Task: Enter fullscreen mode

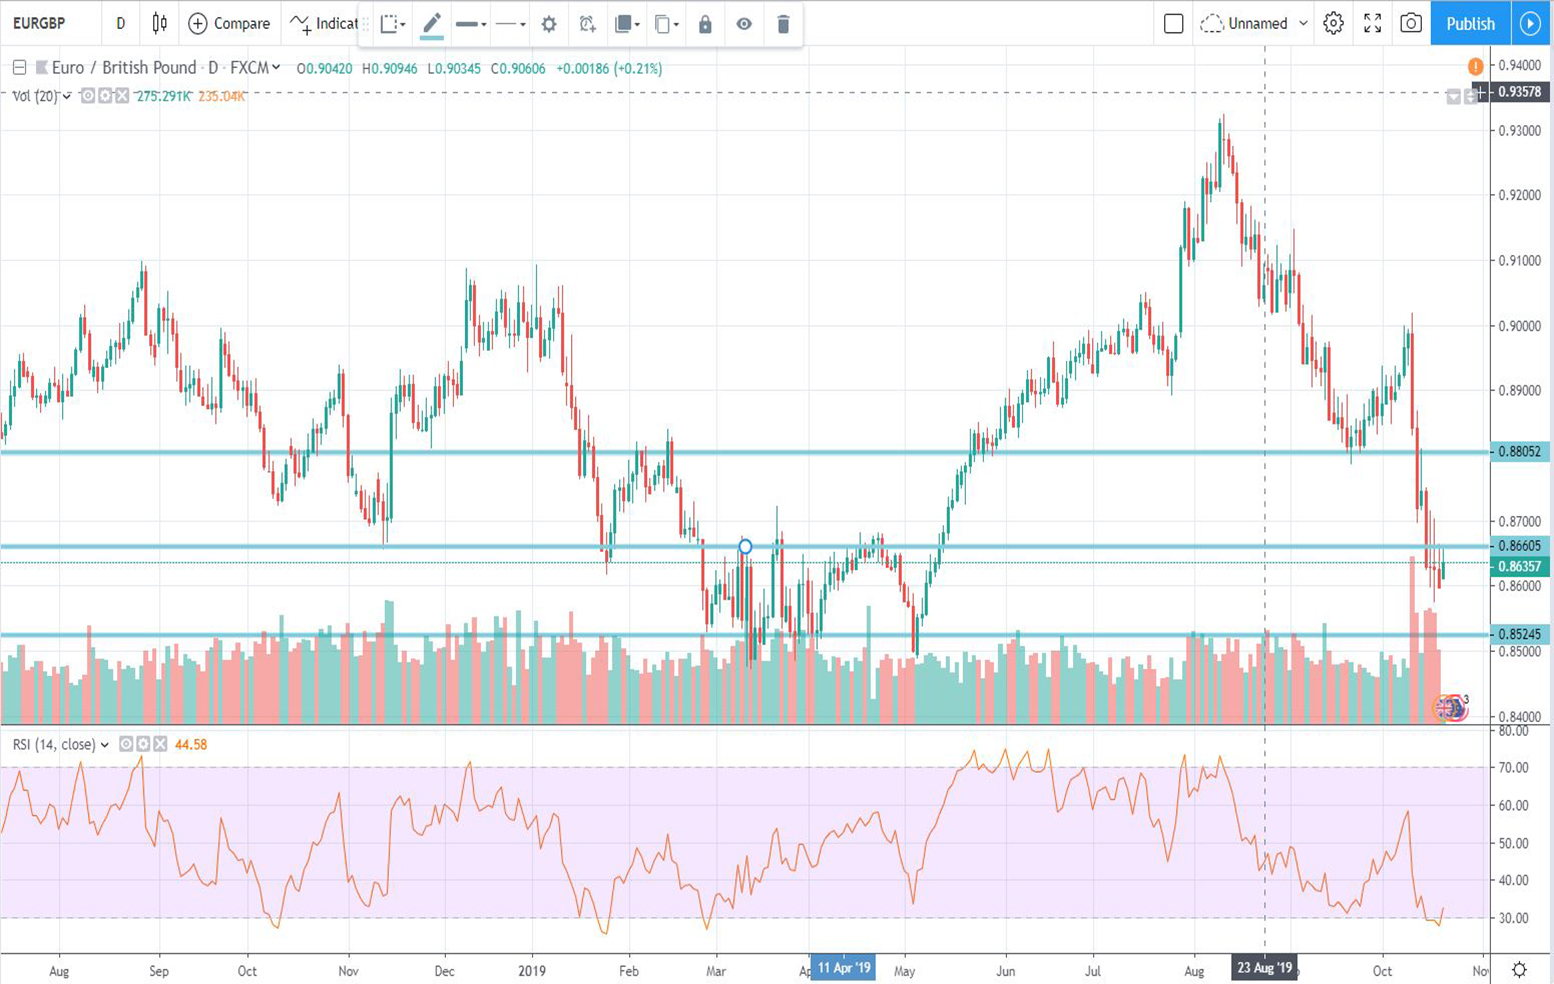Action: point(1372,23)
